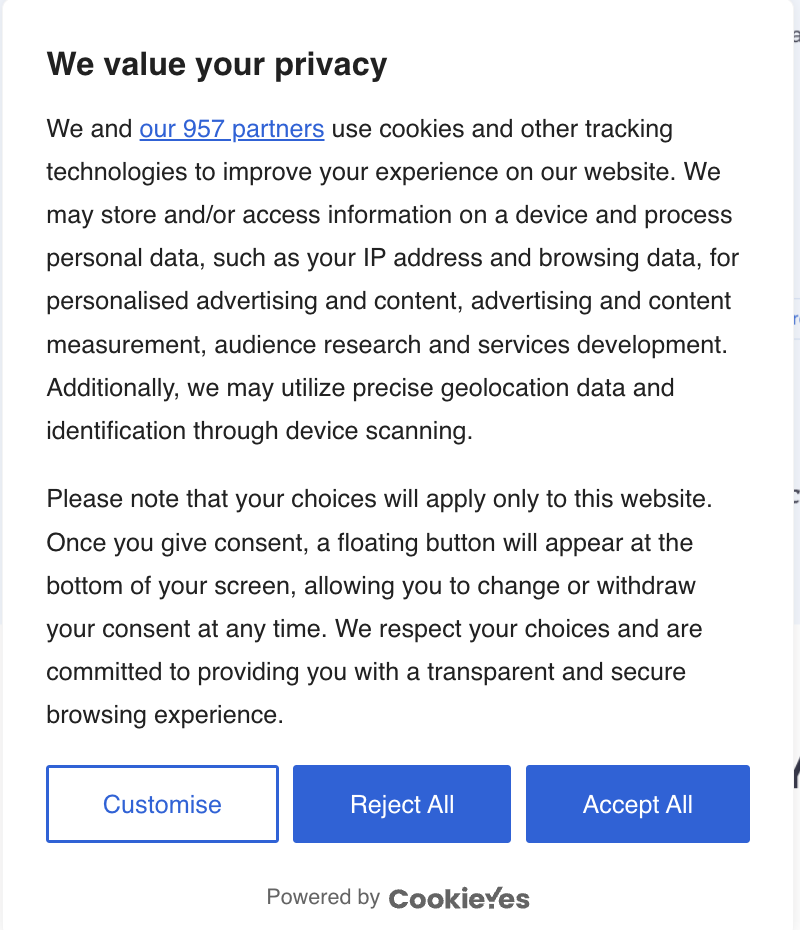
Task: Click the Powered by CookieYes credit
Action: click(x=398, y=897)
